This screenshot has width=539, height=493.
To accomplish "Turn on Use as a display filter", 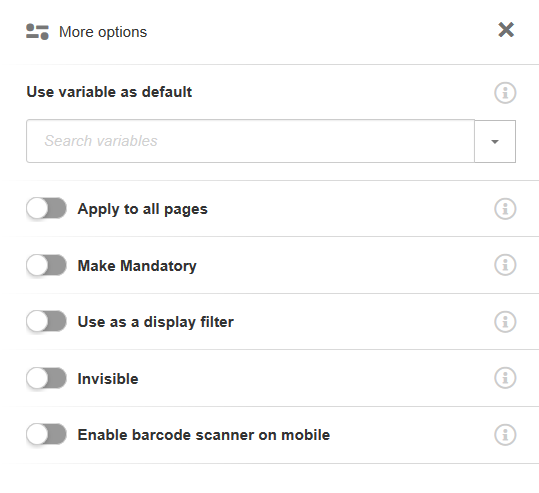I will [x=46, y=321].
